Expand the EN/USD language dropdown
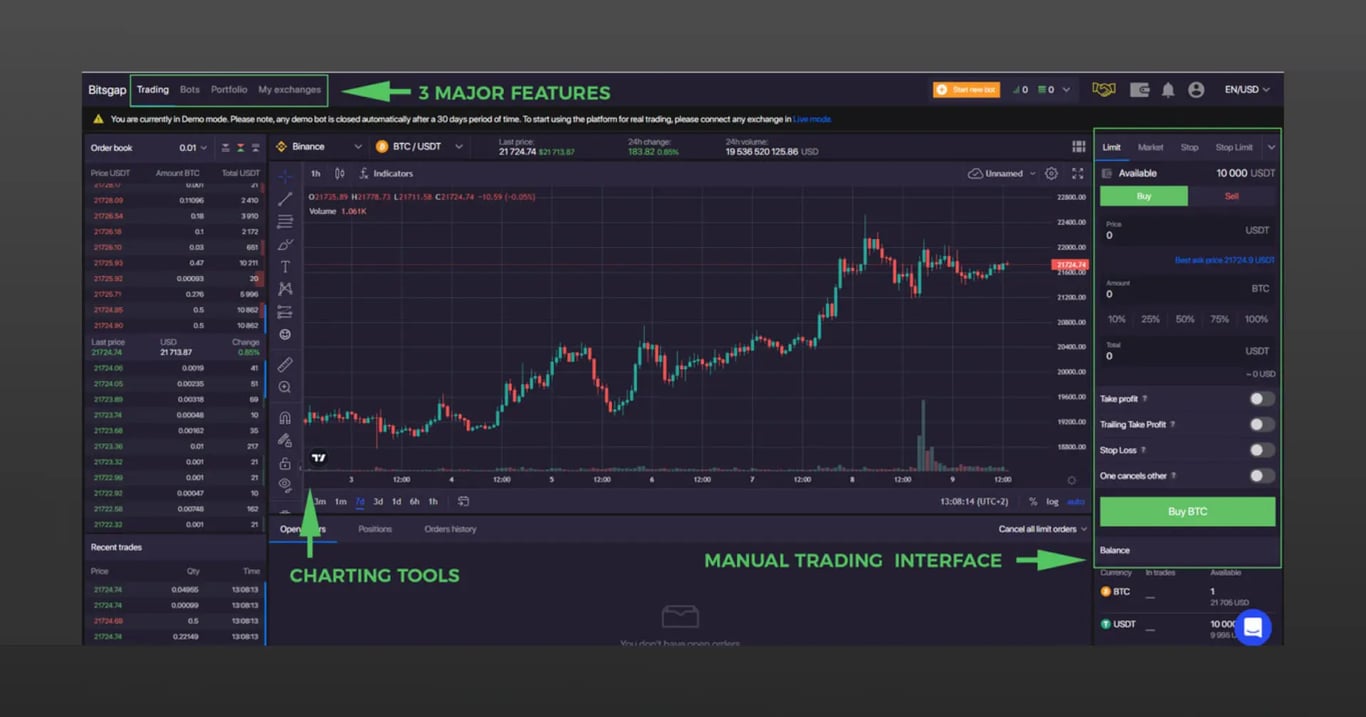Viewport: 1366px width, 717px height. pos(1247,89)
